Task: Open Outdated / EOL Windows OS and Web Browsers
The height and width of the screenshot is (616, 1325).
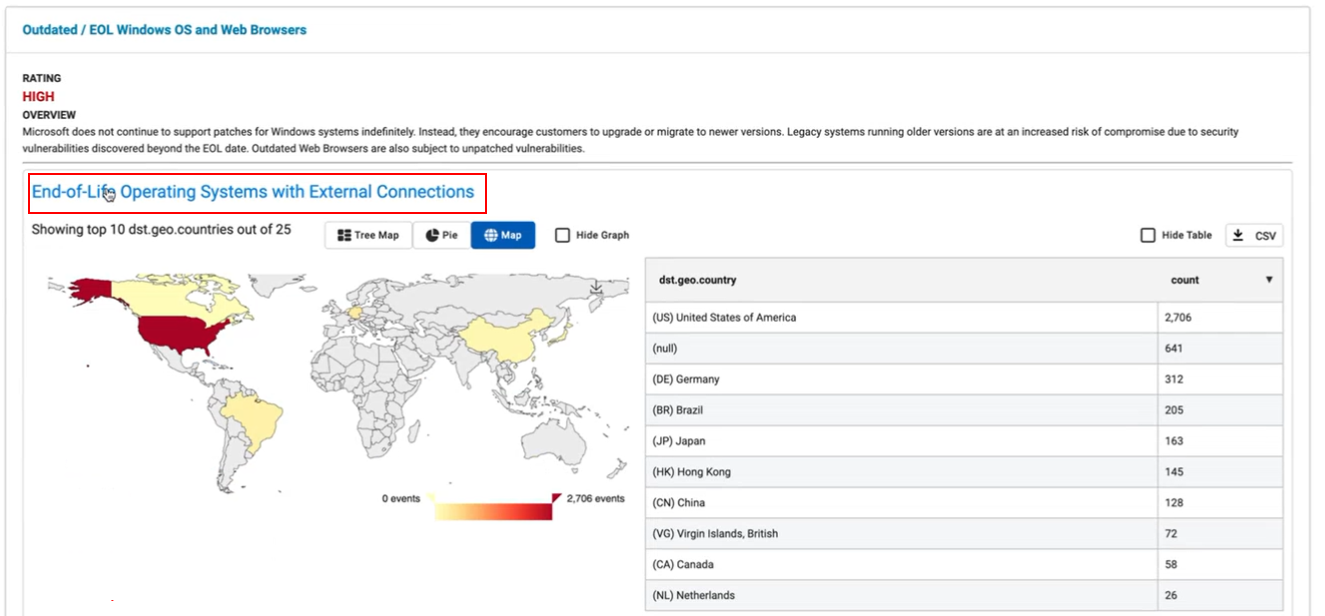Action: (x=164, y=30)
